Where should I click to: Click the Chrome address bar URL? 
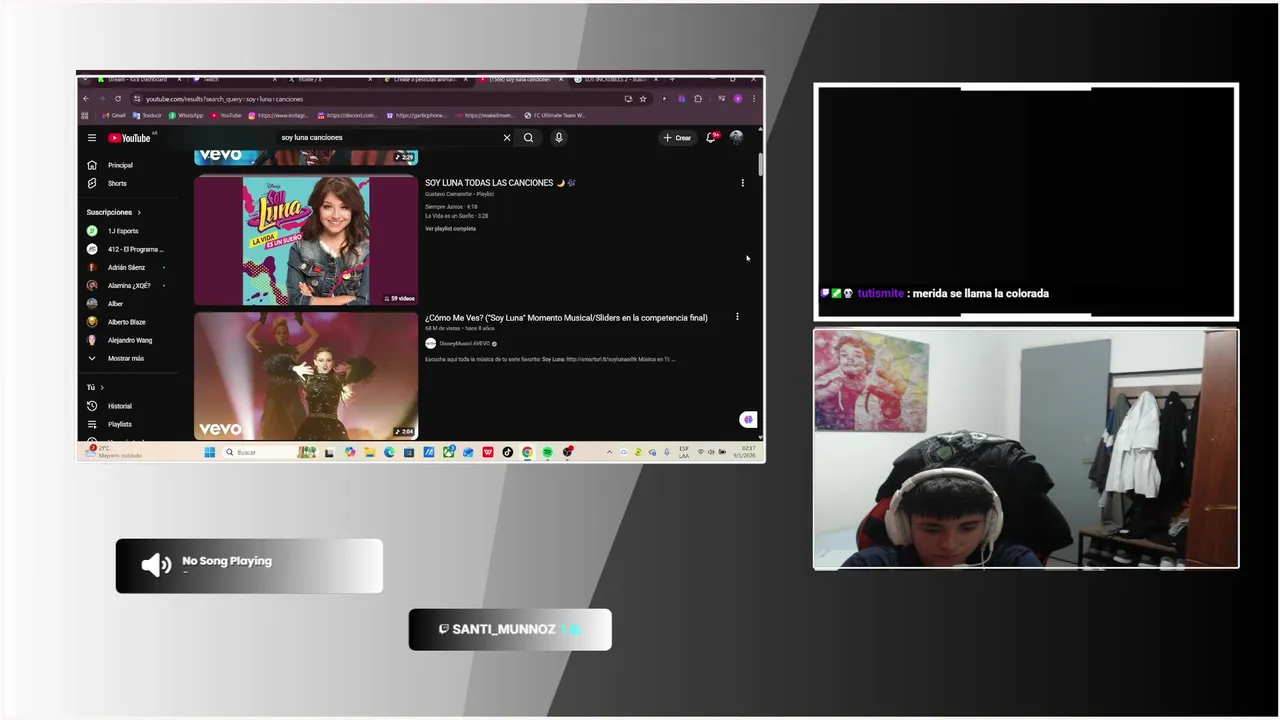224,99
